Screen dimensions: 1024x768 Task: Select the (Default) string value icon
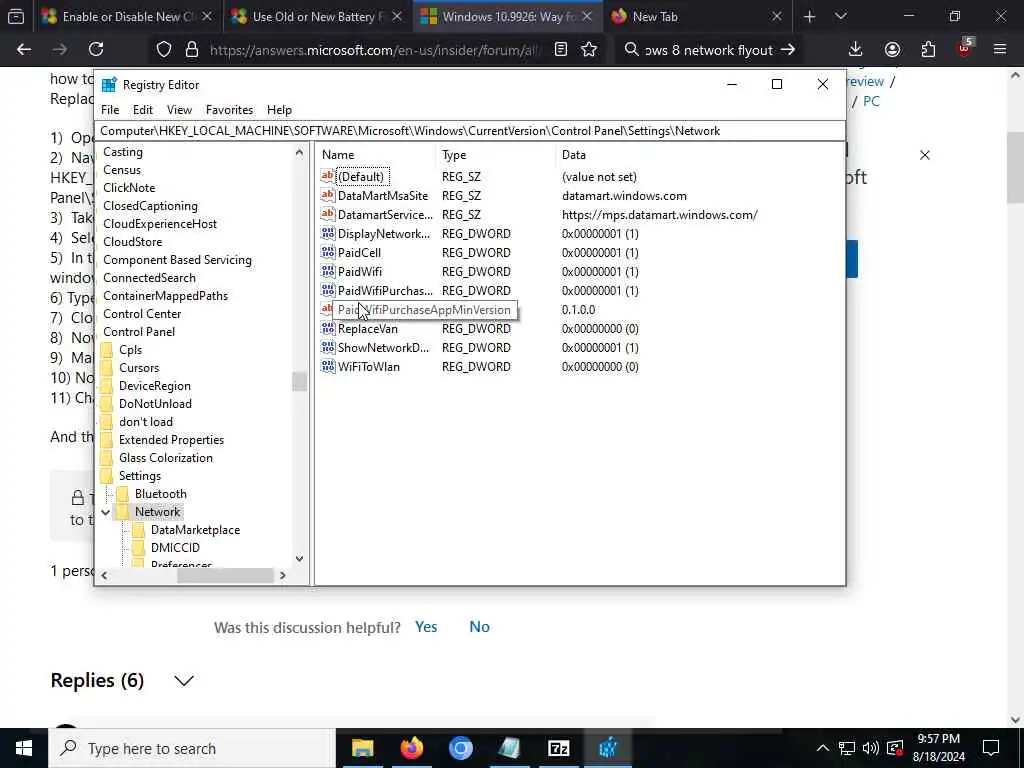click(328, 176)
